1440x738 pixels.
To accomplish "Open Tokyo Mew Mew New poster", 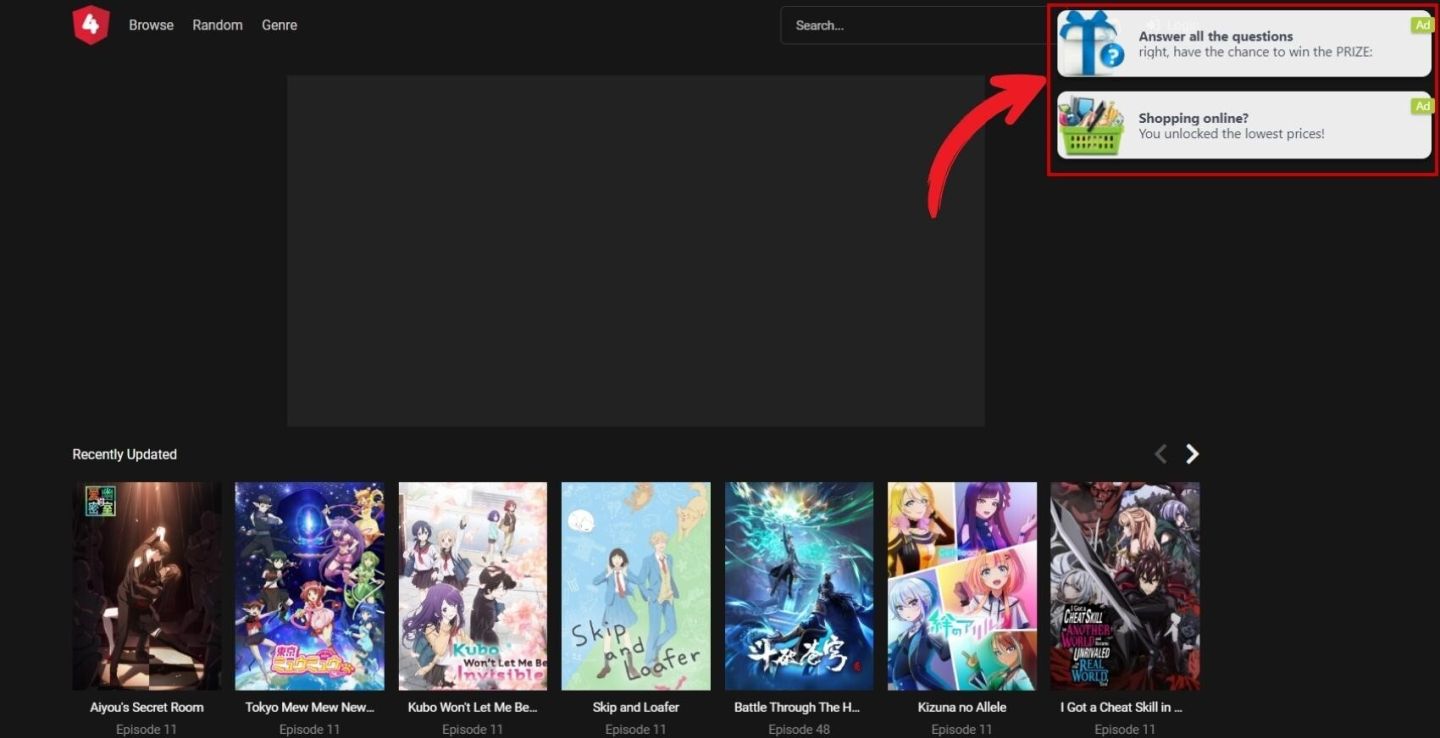I will tap(309, 586).
